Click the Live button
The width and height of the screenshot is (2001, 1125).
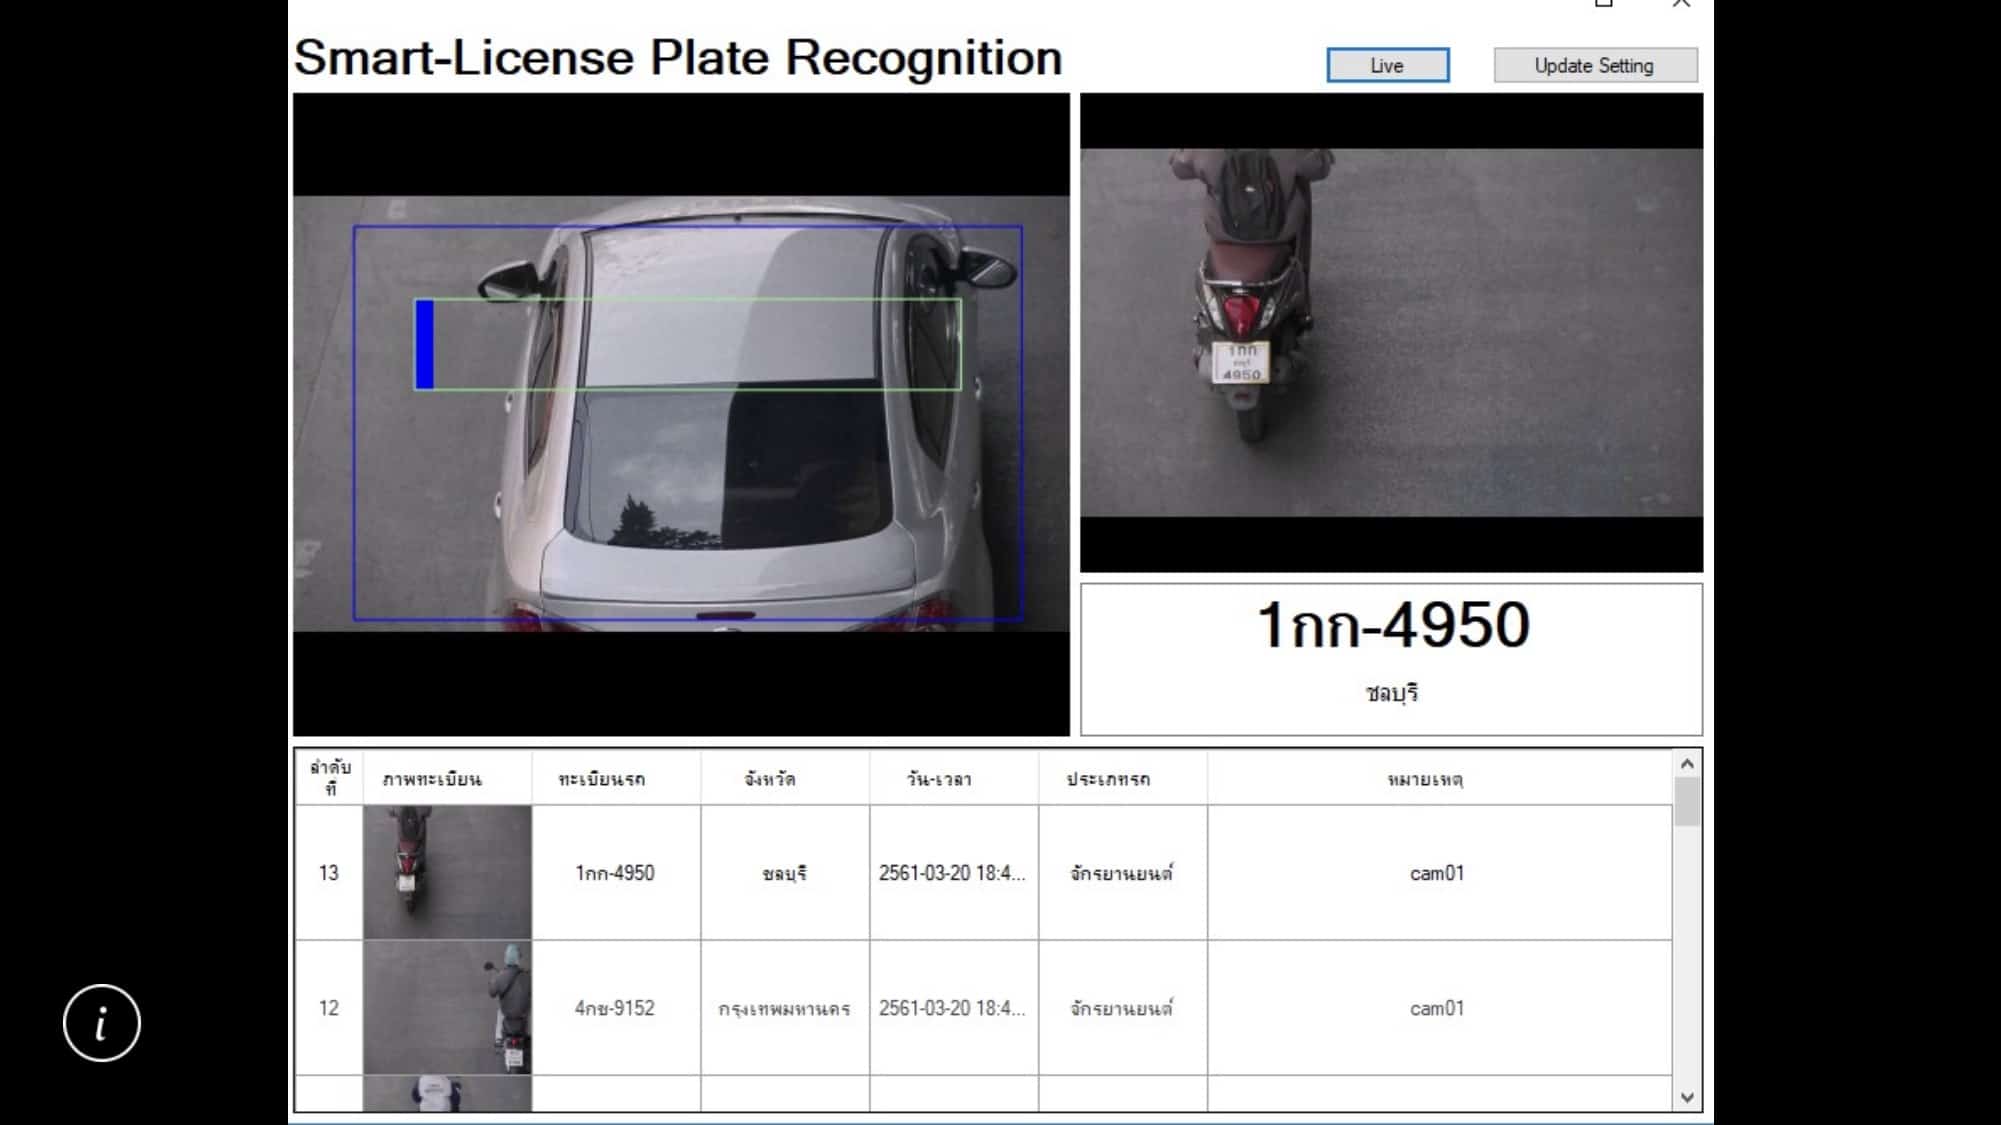[x=1387, y=65]
